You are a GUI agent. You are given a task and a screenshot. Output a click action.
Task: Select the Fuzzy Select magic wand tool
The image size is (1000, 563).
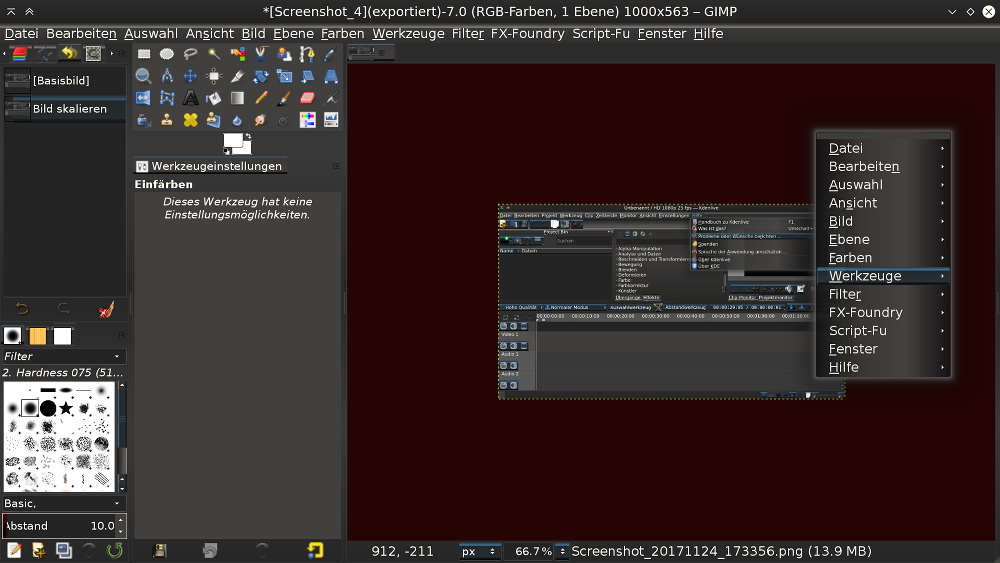coord(214,54)
